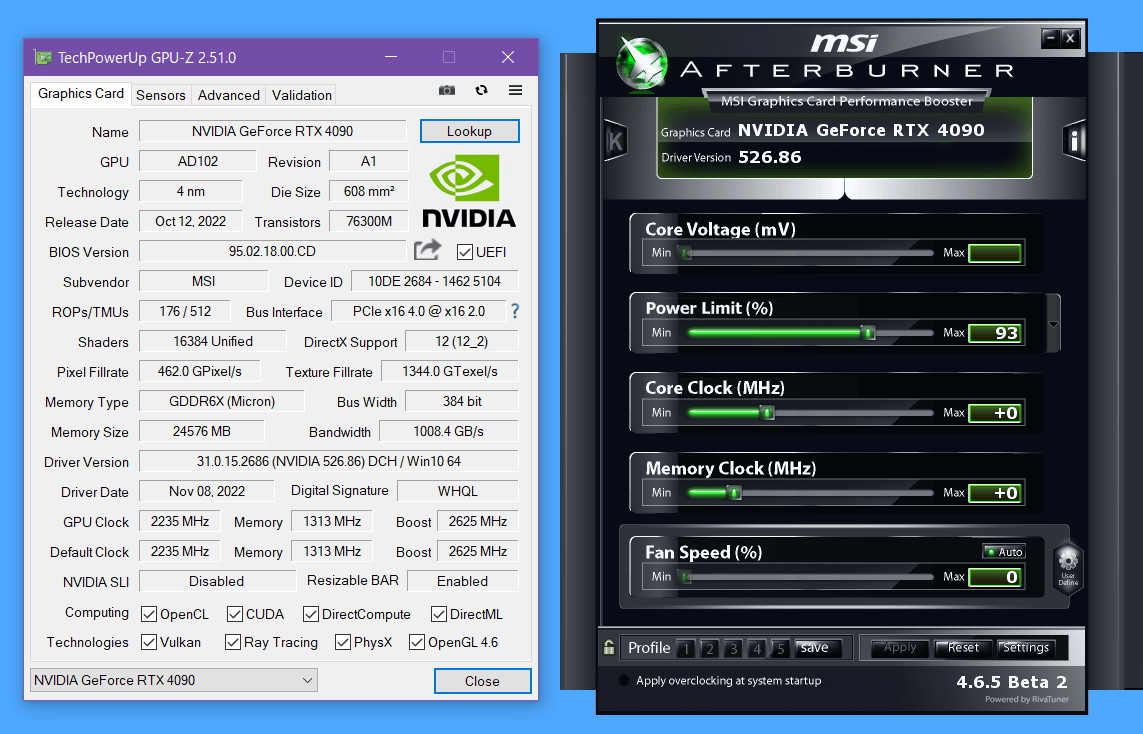Open GPU selection dropdown in GPU-Z
The image size is (1143, 734).
[x=173, y=680]
